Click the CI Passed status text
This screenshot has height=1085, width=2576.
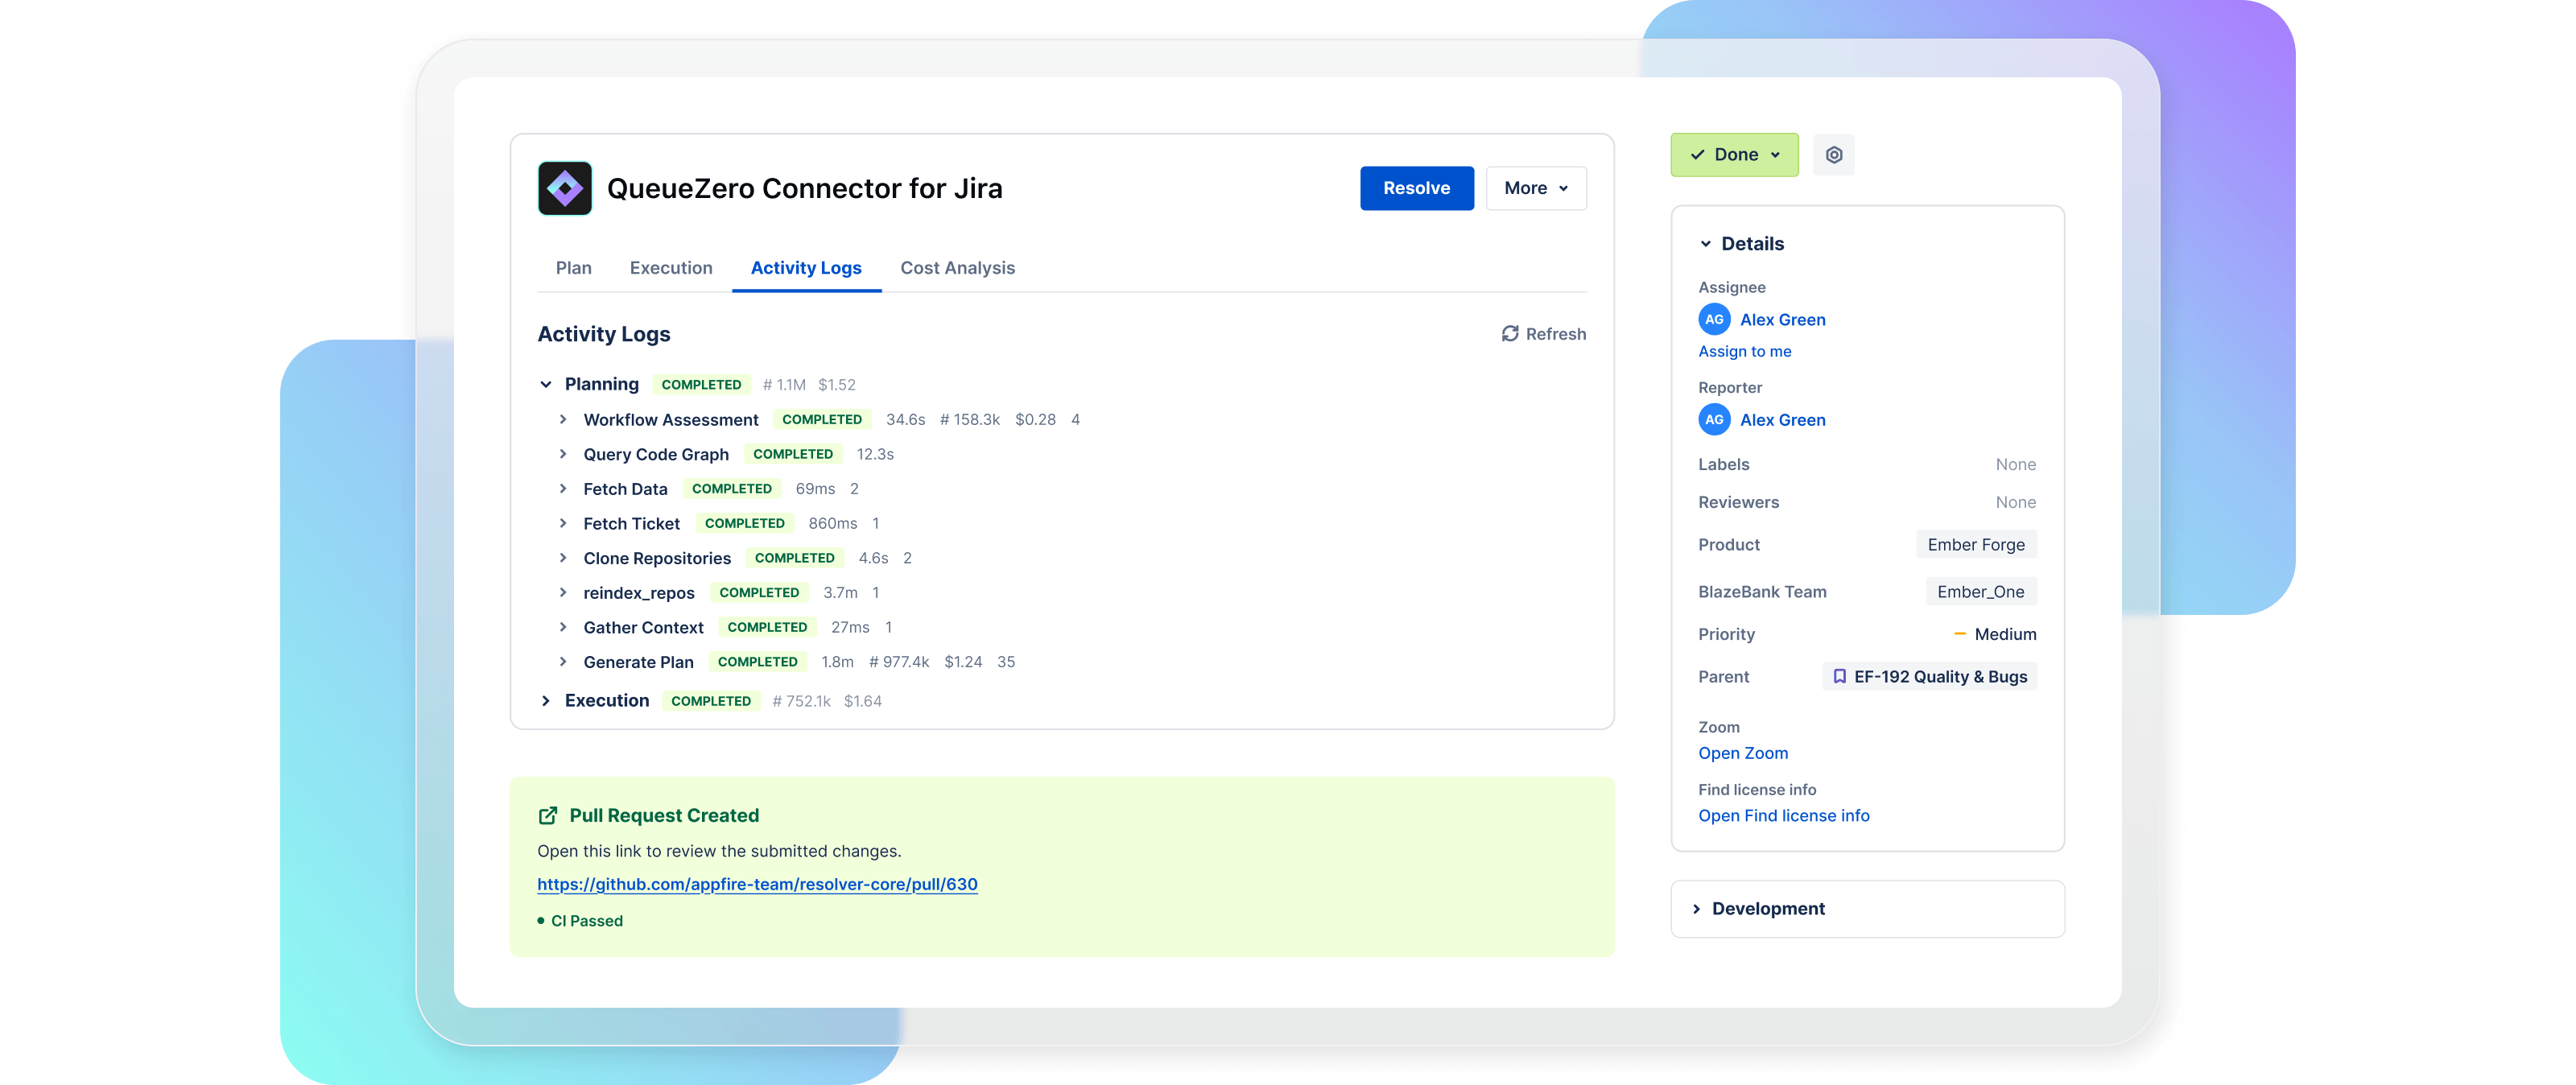click(x=586, y=921)
